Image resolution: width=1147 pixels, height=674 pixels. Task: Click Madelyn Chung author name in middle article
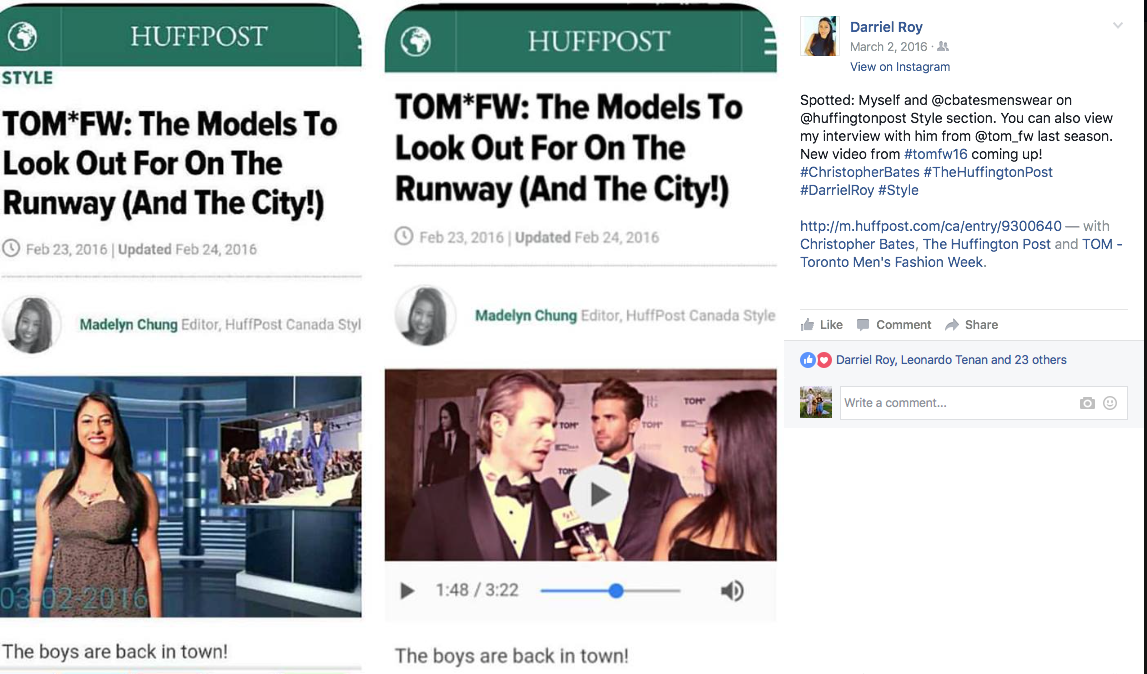[525, 315]
